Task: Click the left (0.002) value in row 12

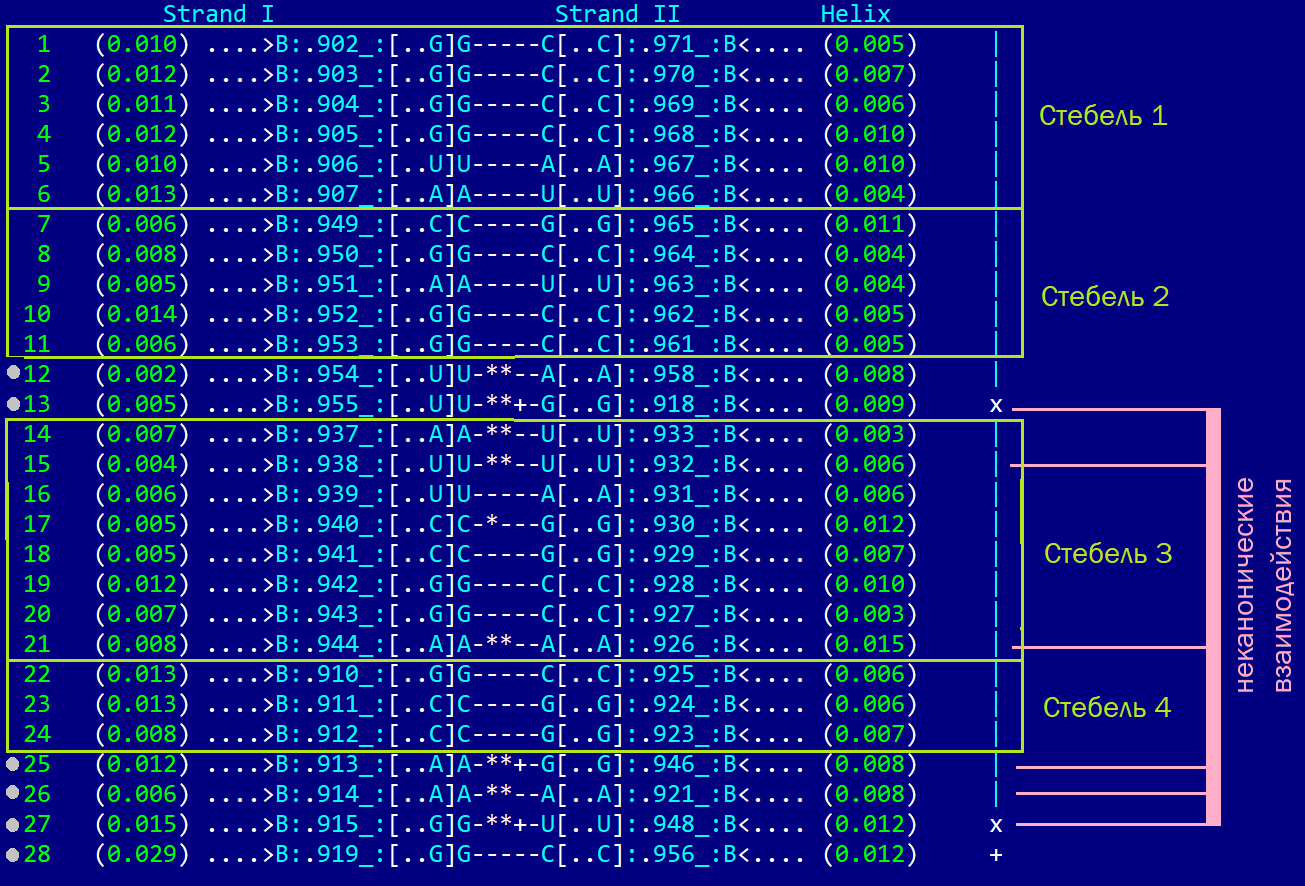Action: coord(142,374)
